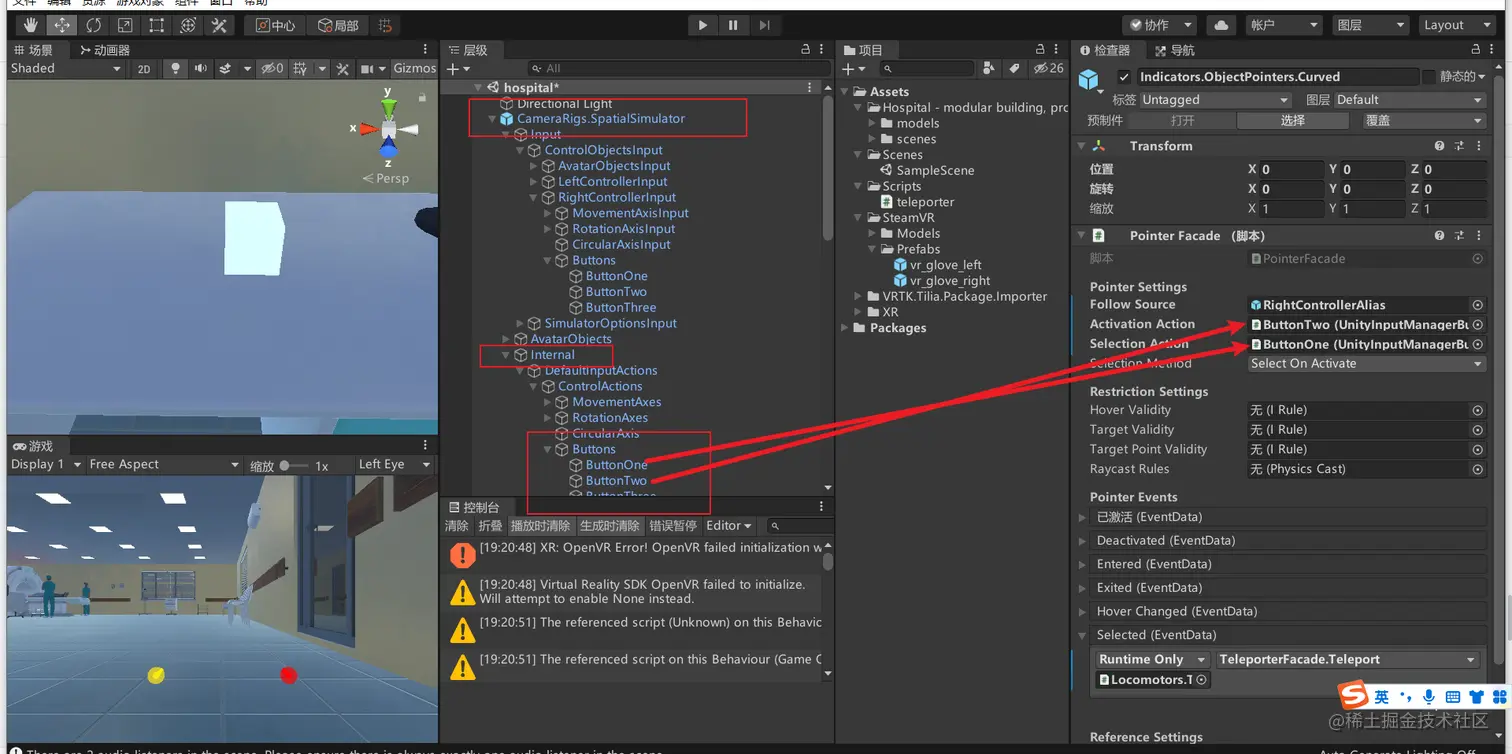Click the Sogou microphone voice input icon
1512x754 pixels.
click(x=1429, y=696)
